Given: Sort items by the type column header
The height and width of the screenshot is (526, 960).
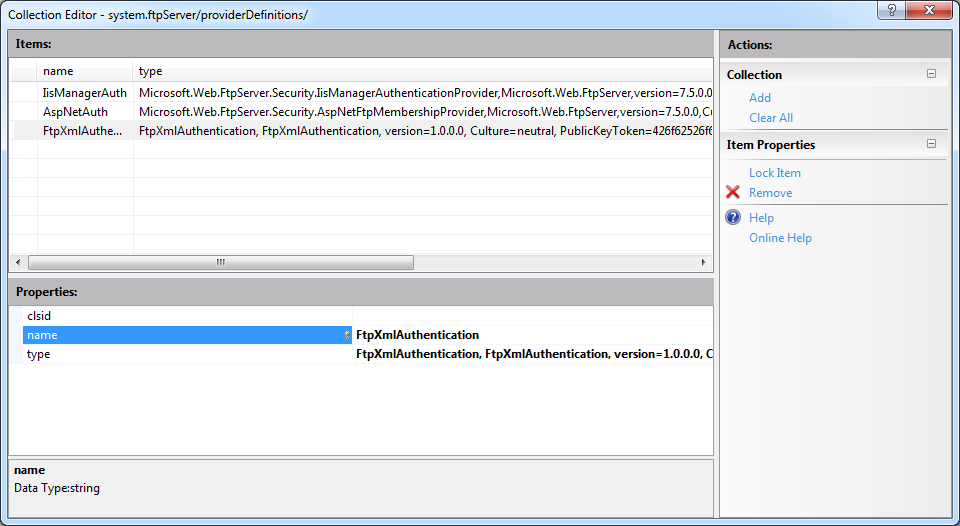Looking at the screenshot, I should [420, 71].
